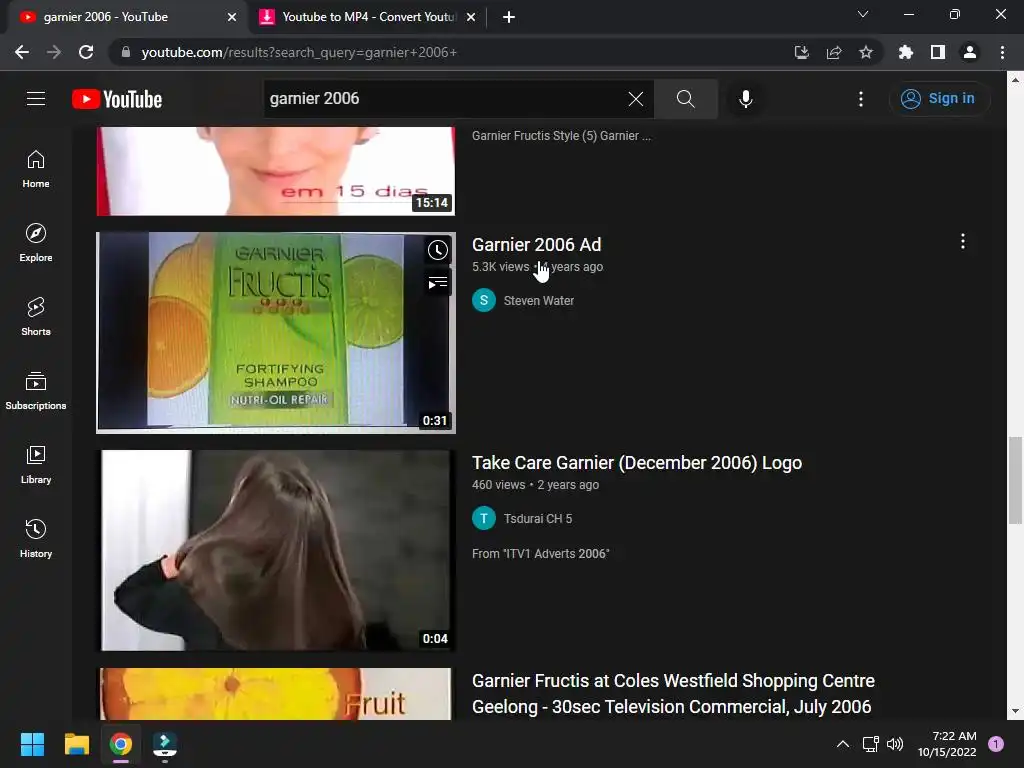The image size is (1024, 768).
Task: Open the Tsdurai CH 5 channel
Action: pyautogui.click(x=537, y=519)
